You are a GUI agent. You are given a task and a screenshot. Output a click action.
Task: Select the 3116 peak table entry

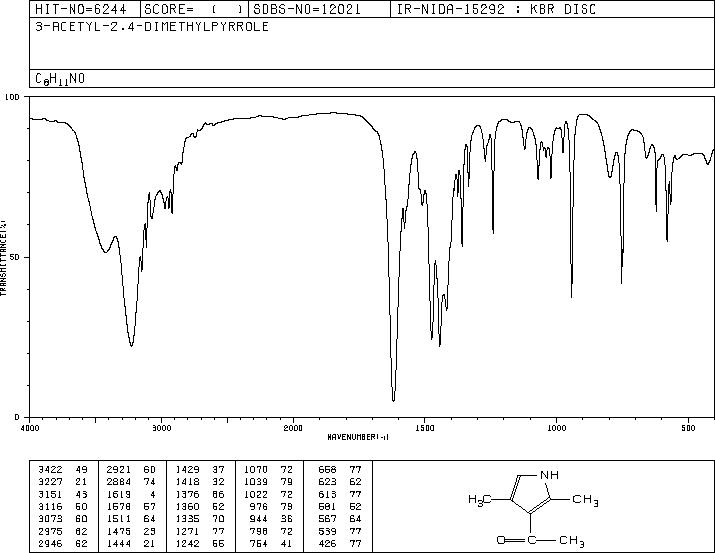64,506
